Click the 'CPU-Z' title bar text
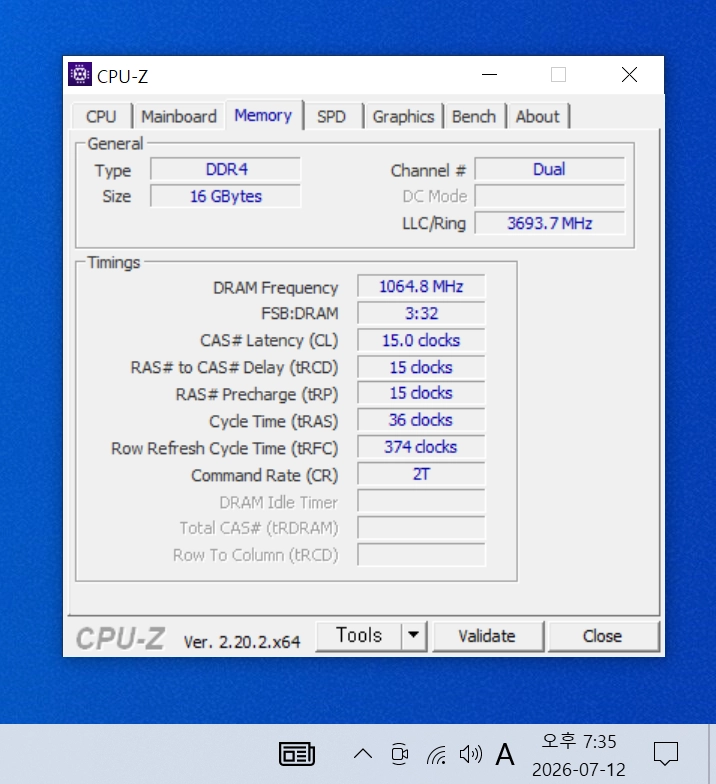Viewport: 716px width, 784px height. (122, 76)
